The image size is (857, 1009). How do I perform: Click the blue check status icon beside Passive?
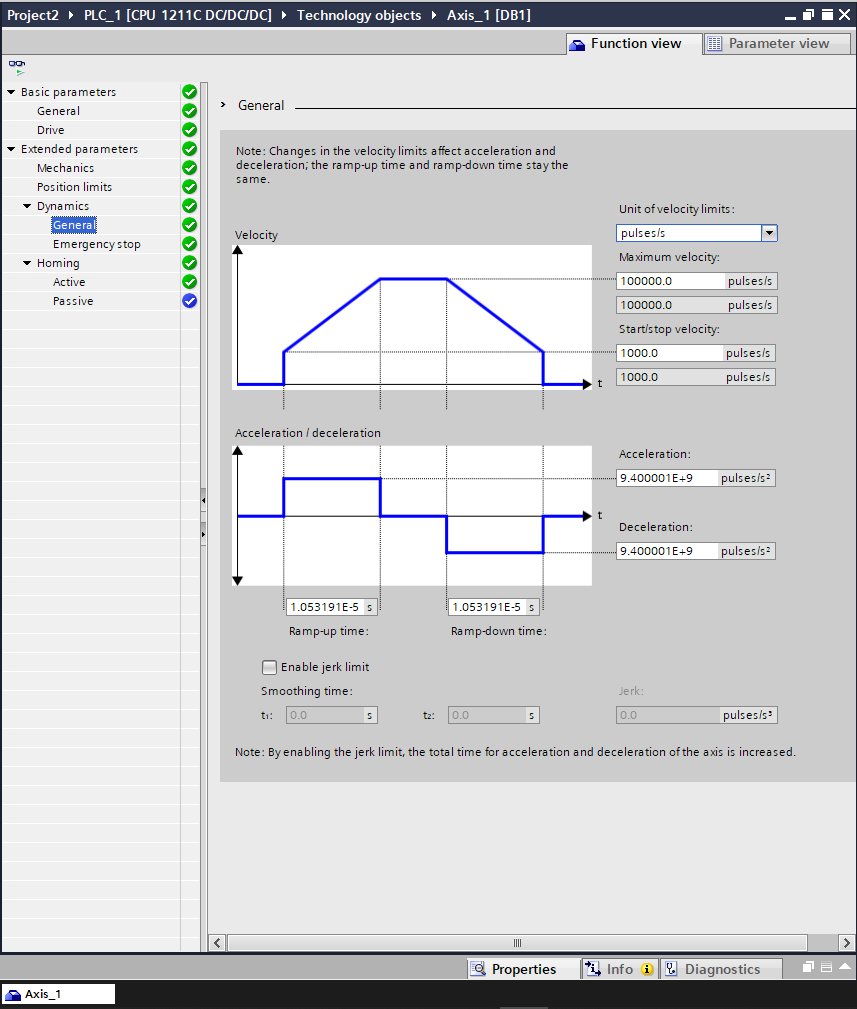(190, 301)
